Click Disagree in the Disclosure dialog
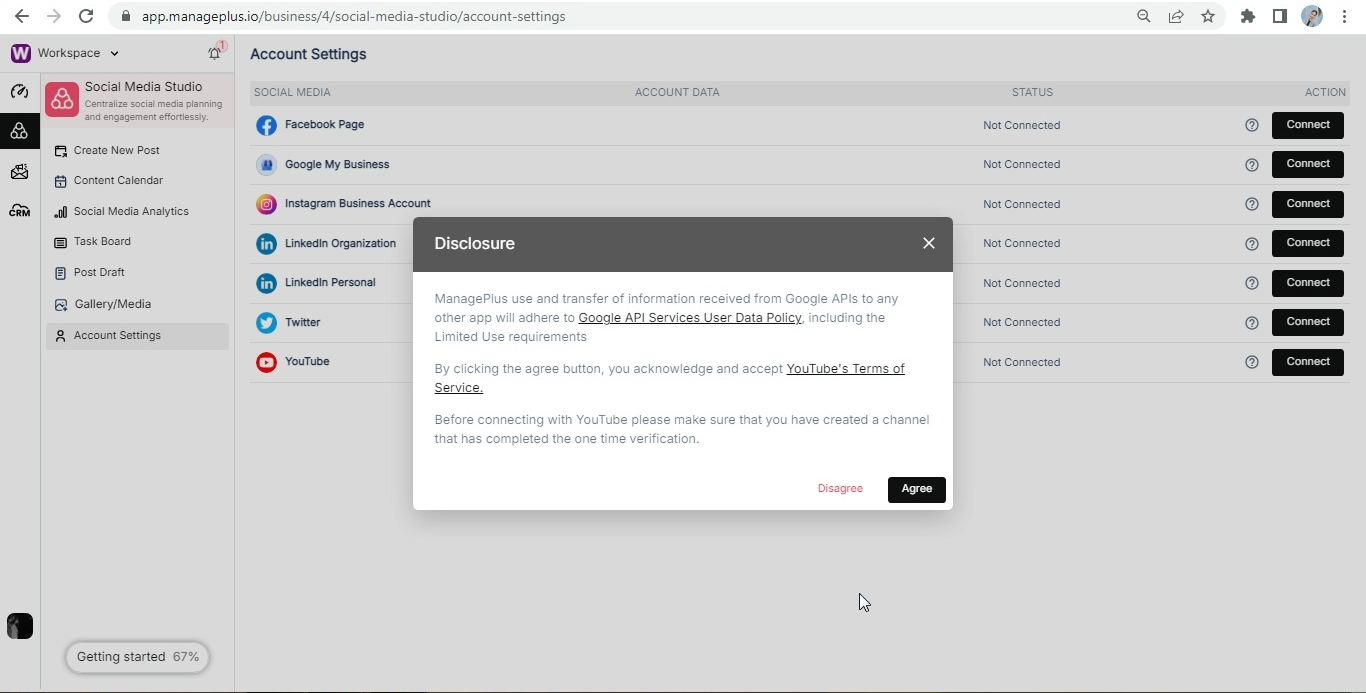The height and width of the screenshot is (693, 1366). [x=840, y=489]
